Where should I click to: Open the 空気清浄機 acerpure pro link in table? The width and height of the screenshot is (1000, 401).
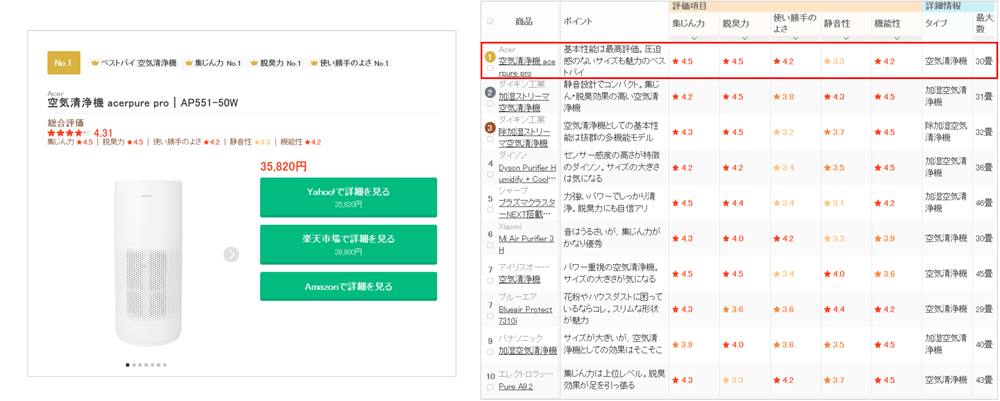pyautogui.click(x=527, y=67)
